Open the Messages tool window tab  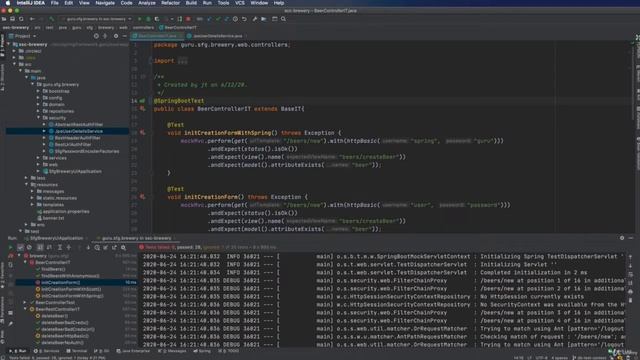pos(172,351)
